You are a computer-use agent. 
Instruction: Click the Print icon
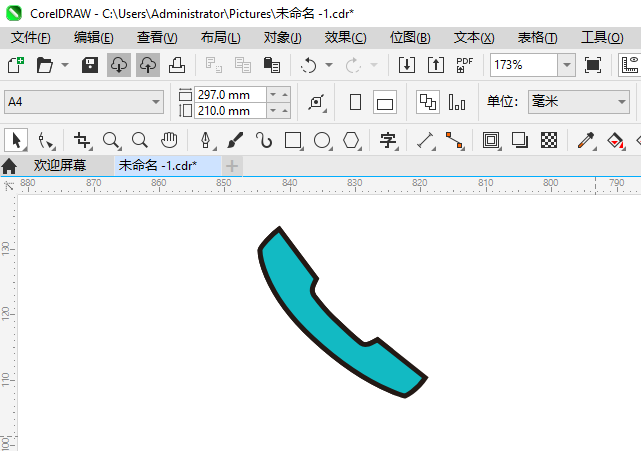point(177,65)
